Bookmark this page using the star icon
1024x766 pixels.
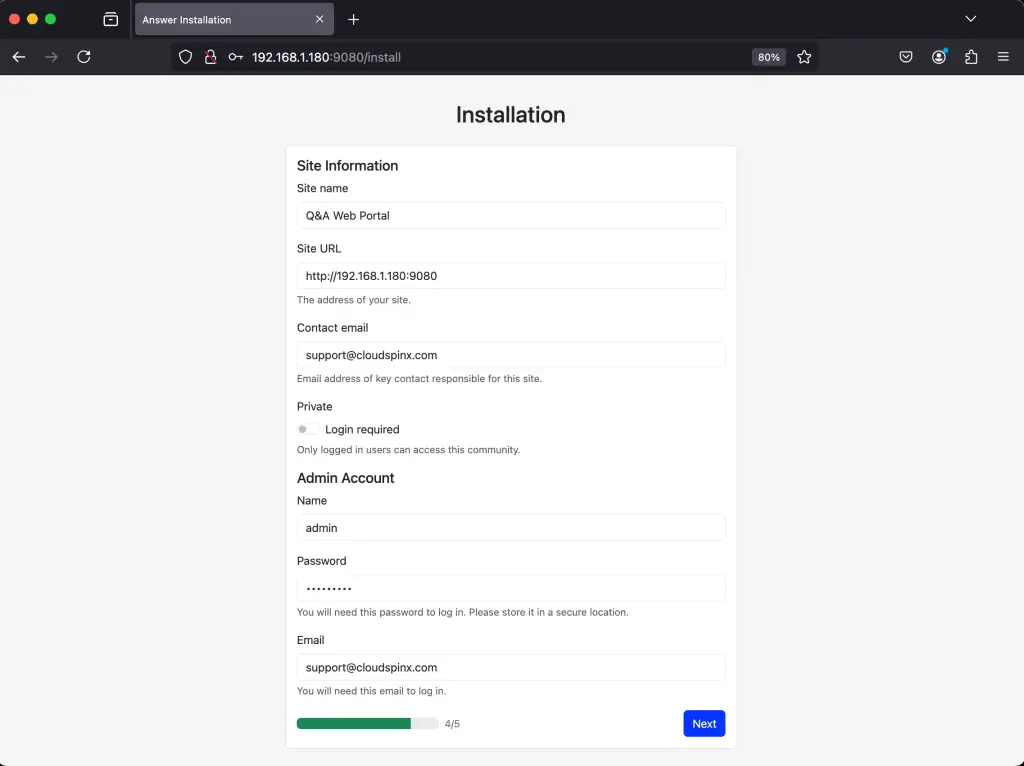805,57
